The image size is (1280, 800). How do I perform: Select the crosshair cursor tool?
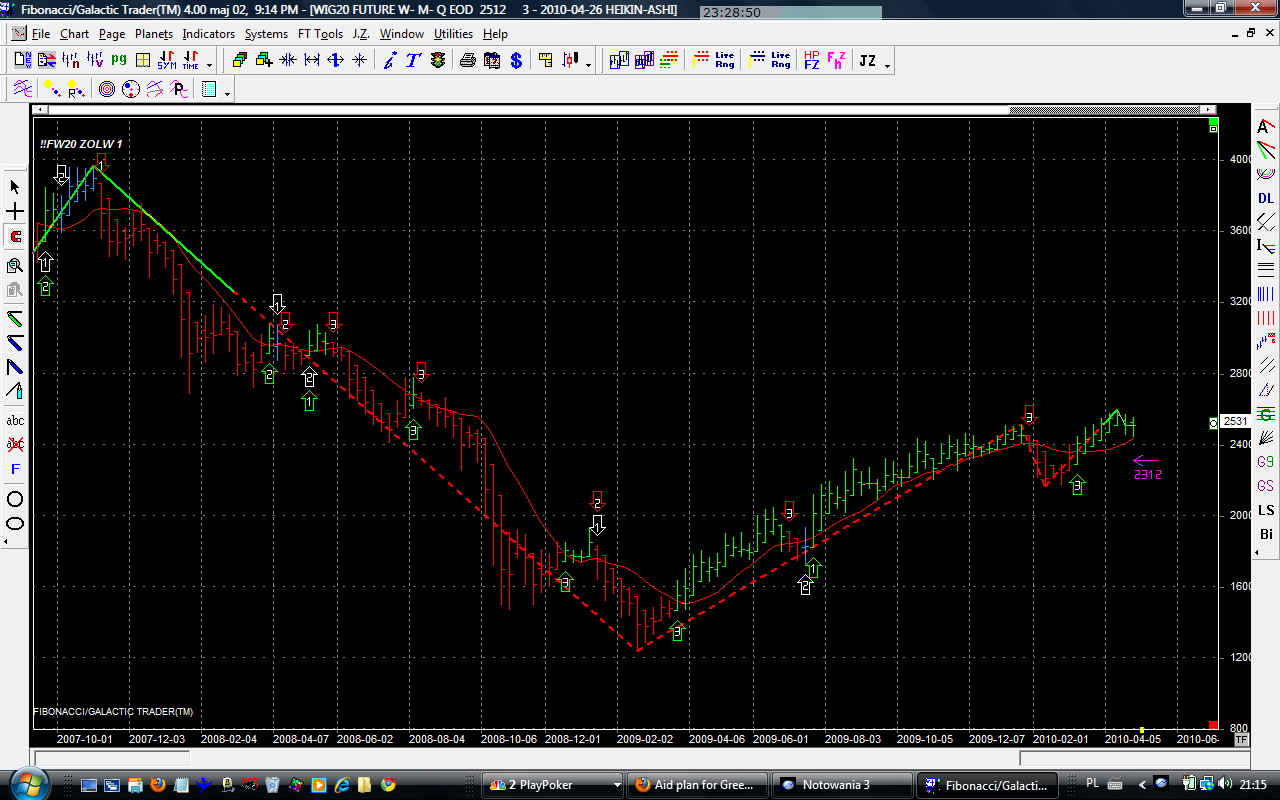[15, 212]
